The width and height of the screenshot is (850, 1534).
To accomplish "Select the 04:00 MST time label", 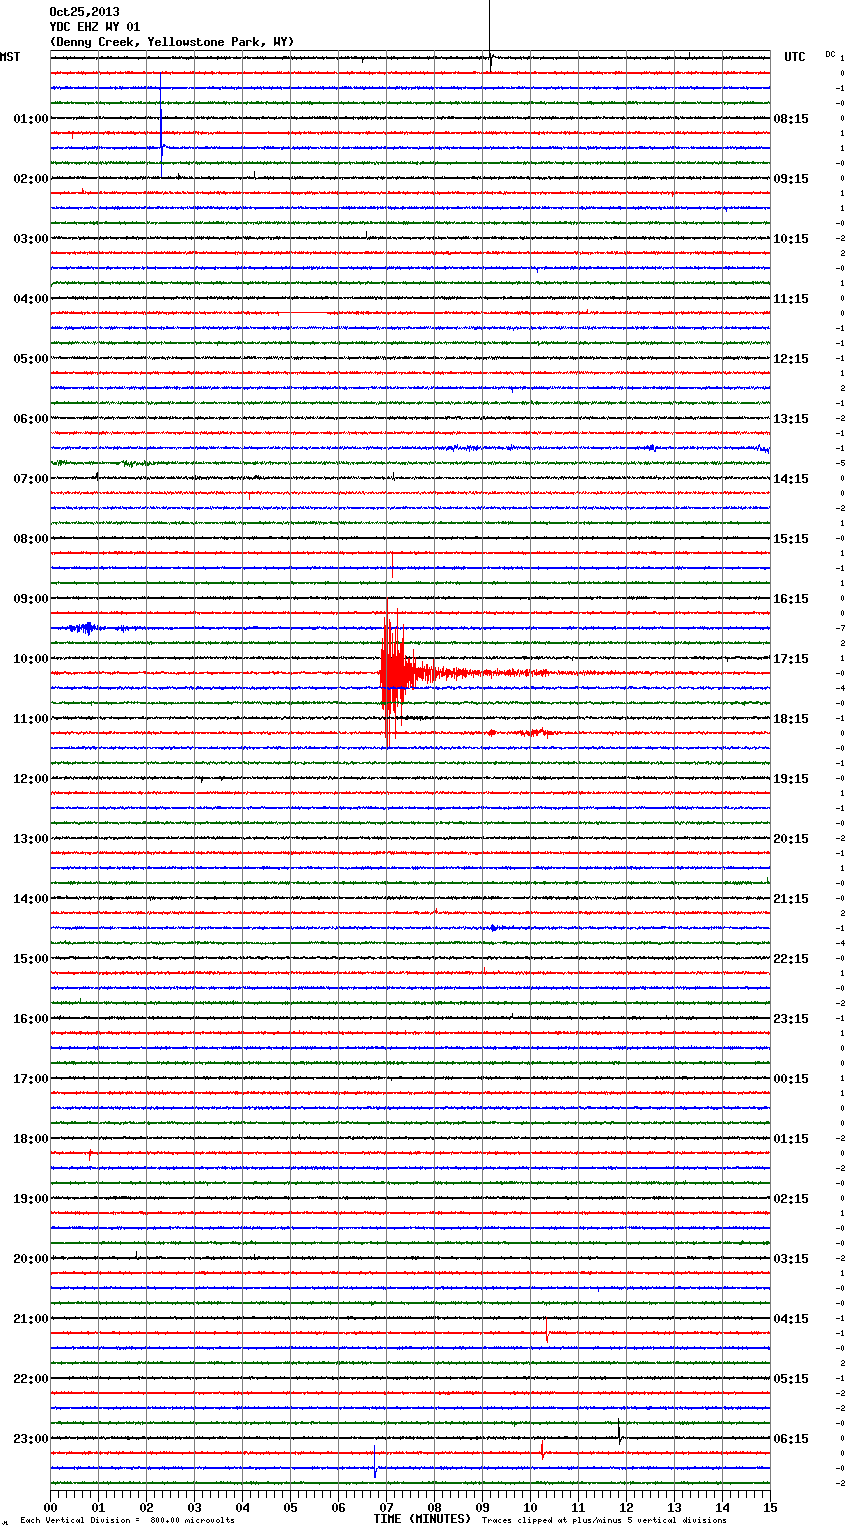I will (31, 299).
